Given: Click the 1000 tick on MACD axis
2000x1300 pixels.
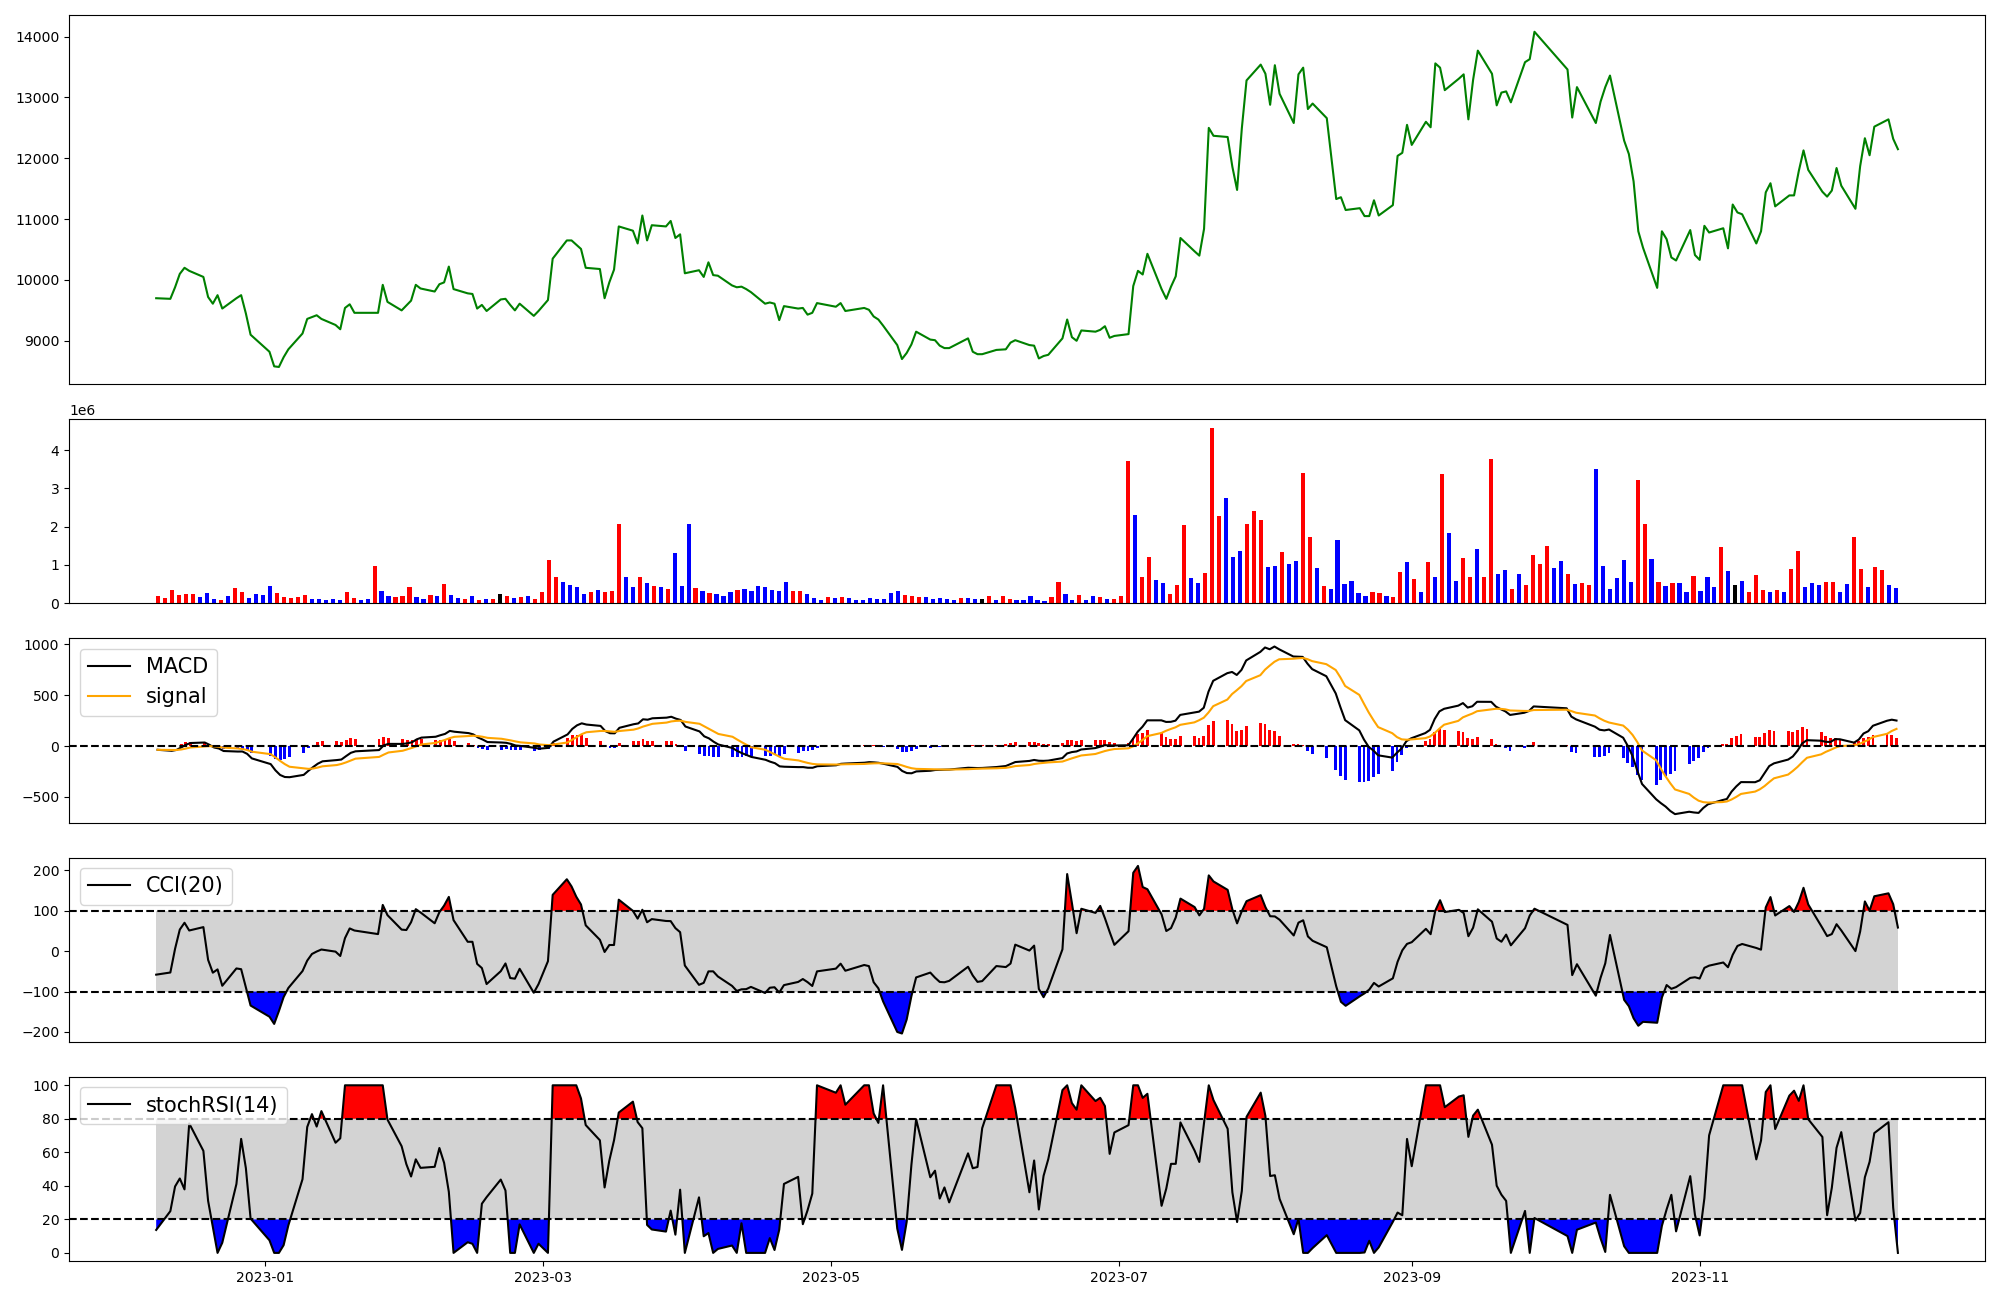Looking at the screenshot, I should coord(42,645).
